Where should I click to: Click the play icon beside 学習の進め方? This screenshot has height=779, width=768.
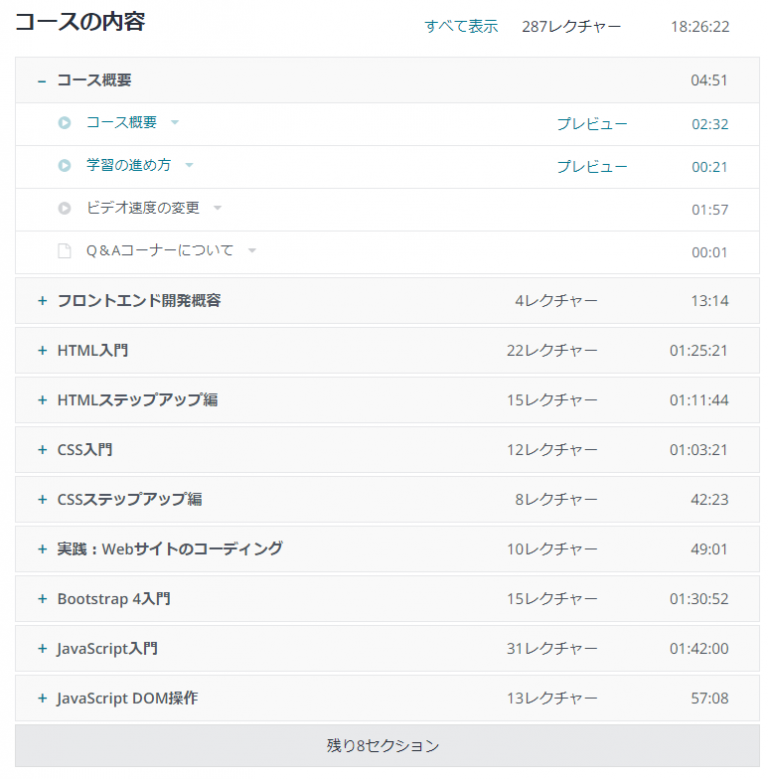click(x=65, y=166)
